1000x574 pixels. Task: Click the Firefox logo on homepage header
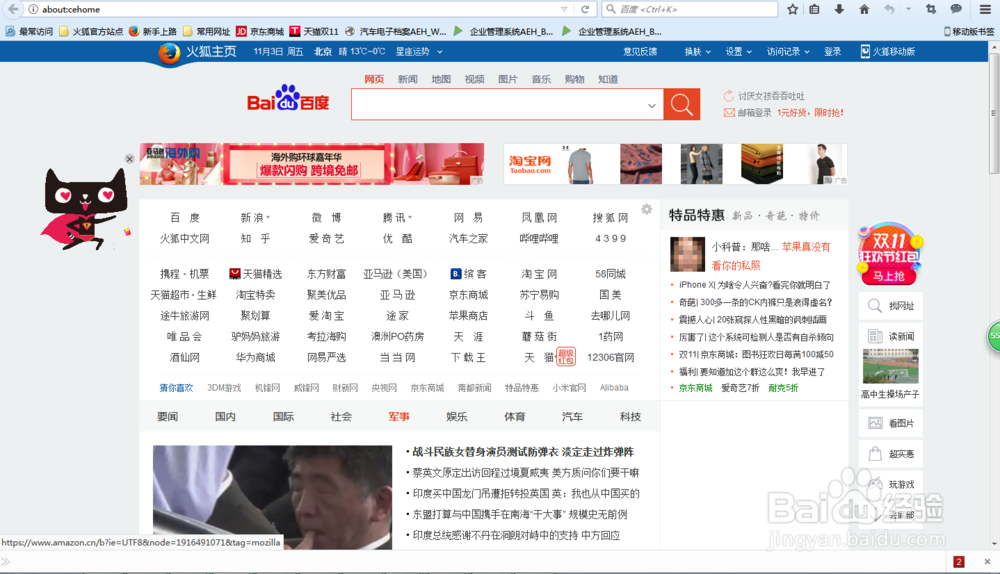(x=169, y=54)
